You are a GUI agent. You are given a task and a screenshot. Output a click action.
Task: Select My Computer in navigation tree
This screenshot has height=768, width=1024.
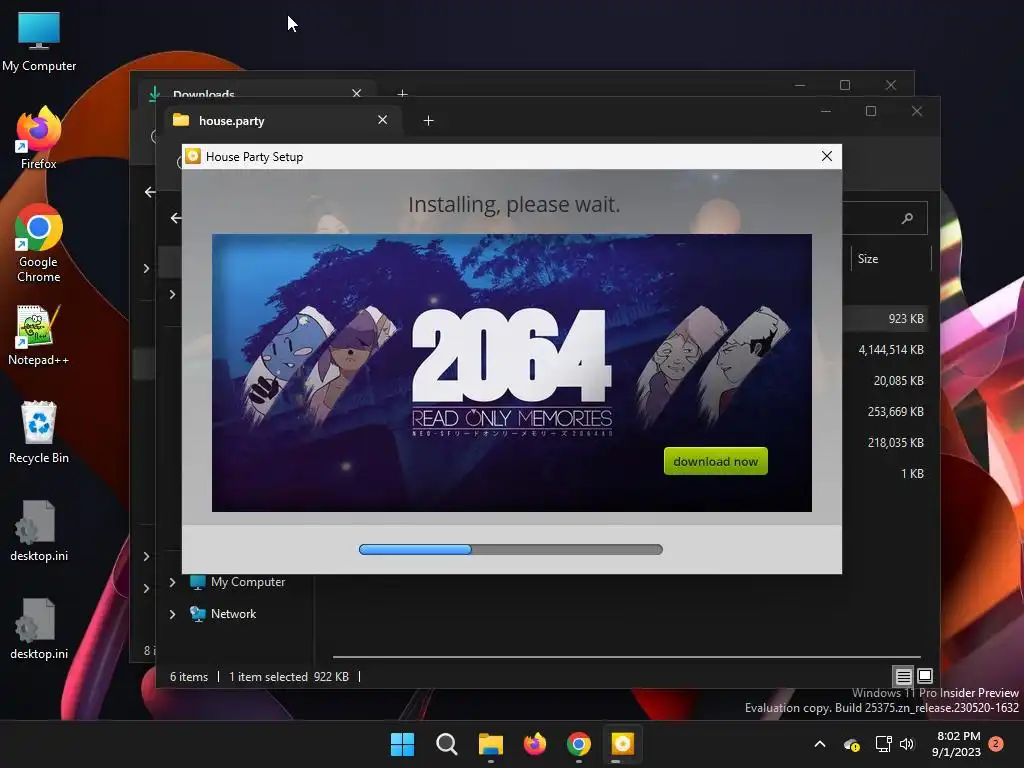click(238, 582)
